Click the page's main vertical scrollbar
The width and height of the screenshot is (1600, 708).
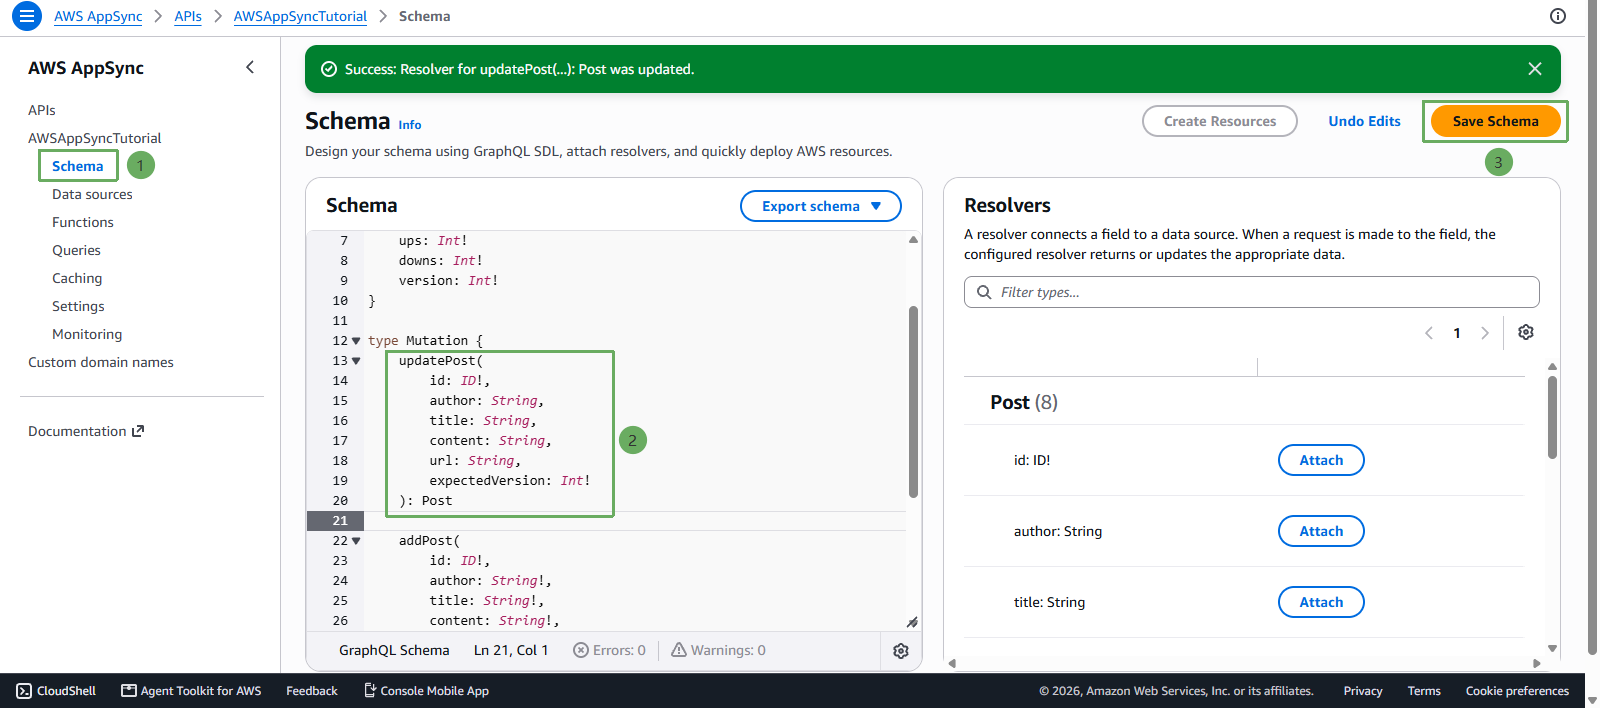pyautogui.click(x=1592, y=326)
